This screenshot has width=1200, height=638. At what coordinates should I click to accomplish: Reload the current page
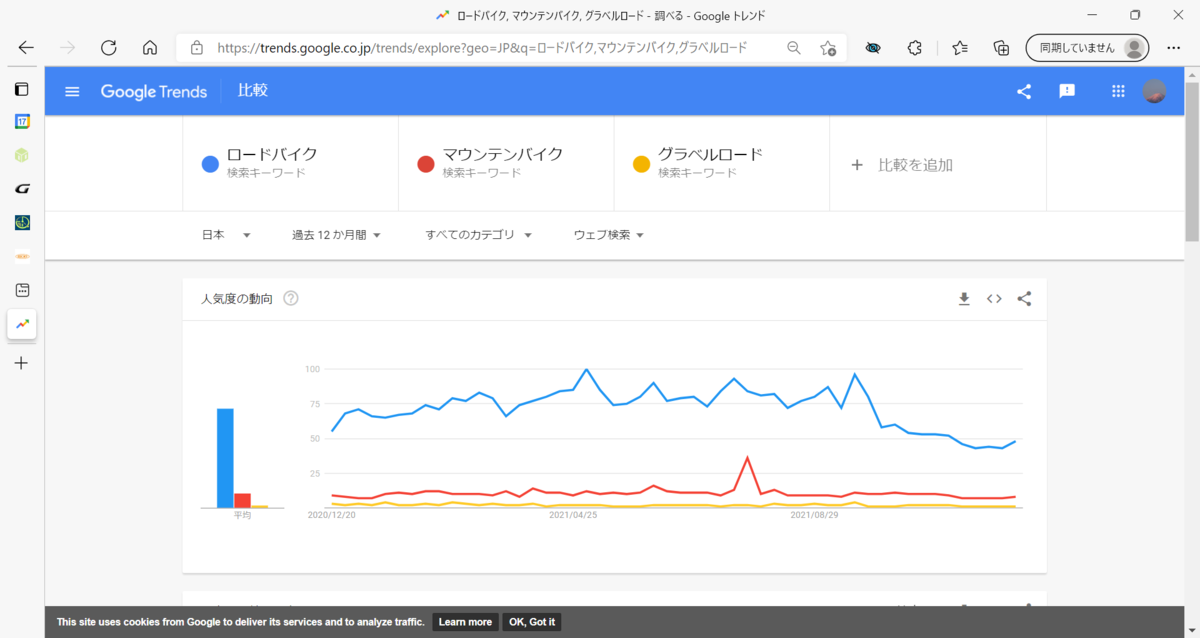(109, 47)
